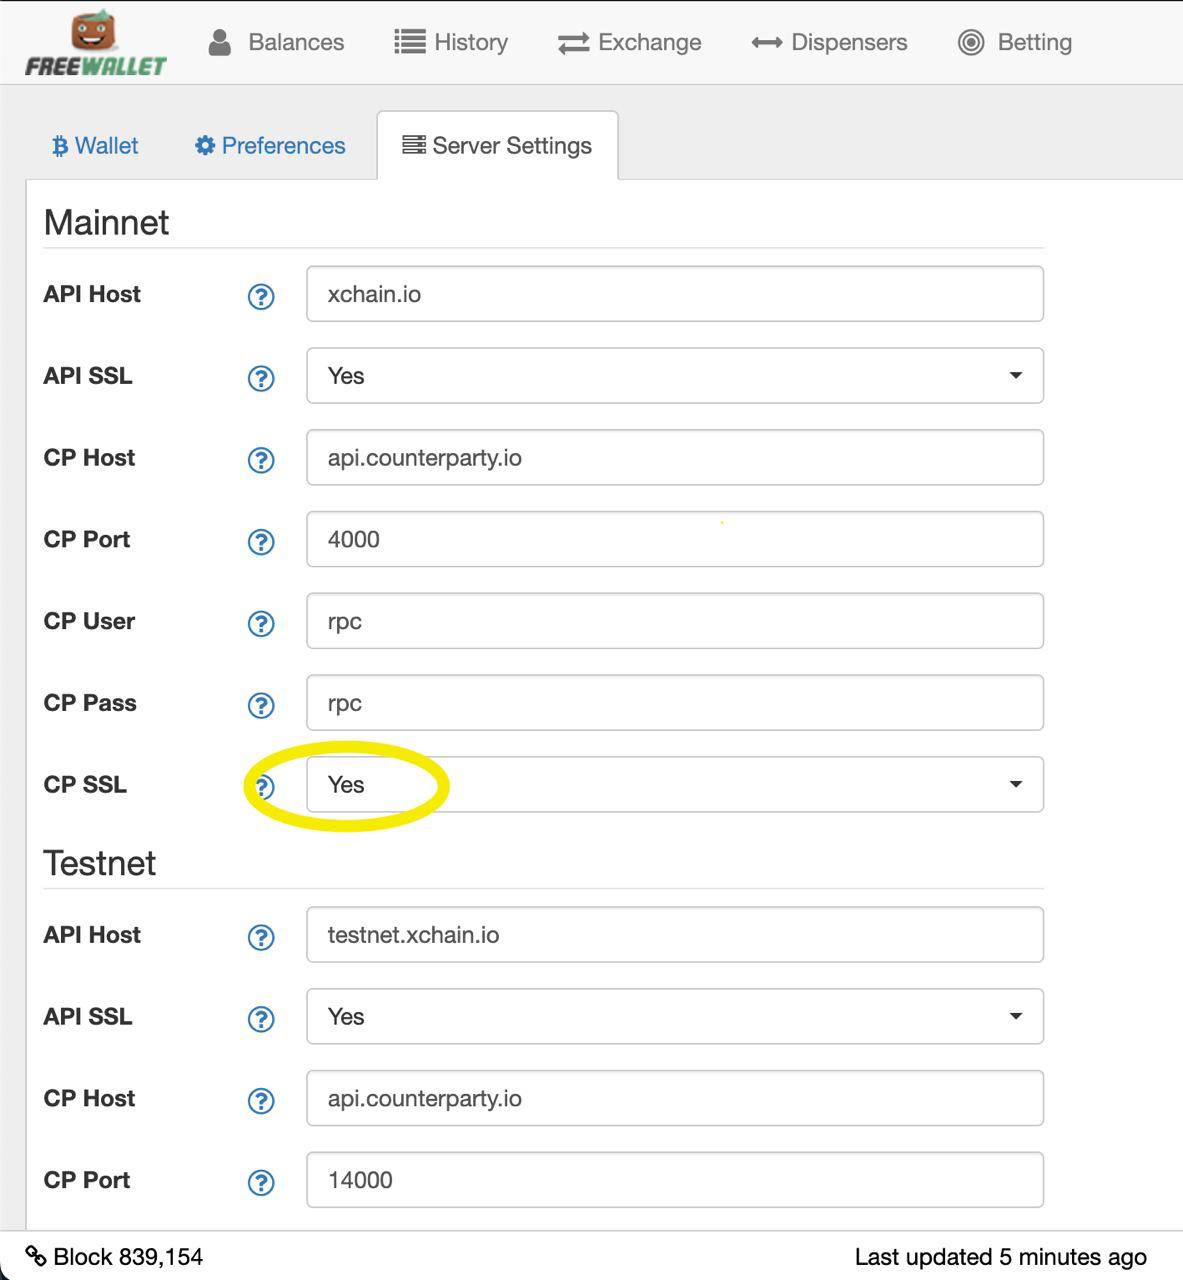Open the Balances page
The width and height of the screenshot is (1183, 1280).
[276, 42]
